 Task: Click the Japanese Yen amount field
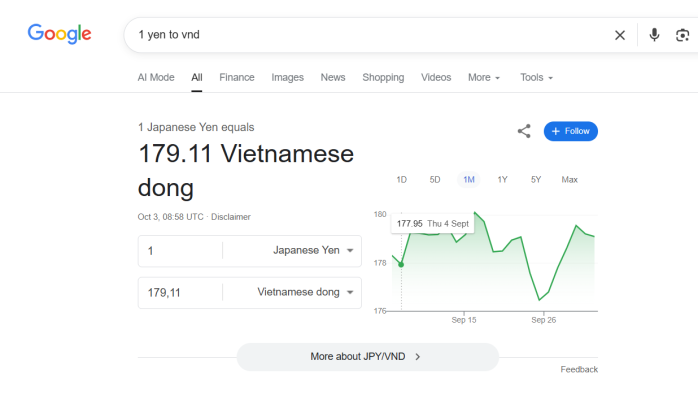pos(180,251)
